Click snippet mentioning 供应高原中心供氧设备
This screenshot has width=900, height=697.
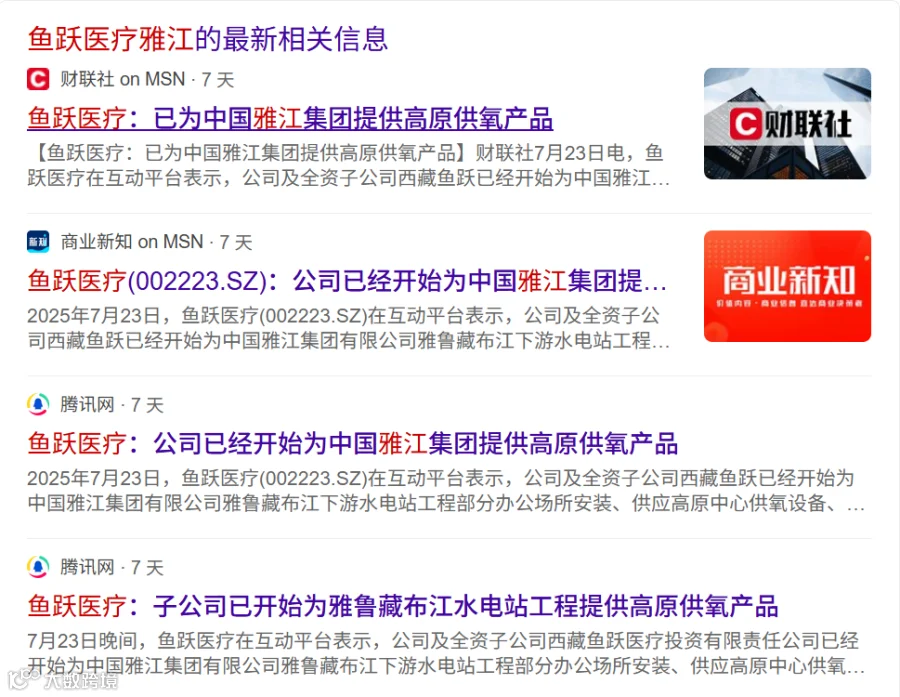click(x=446, y=491)
